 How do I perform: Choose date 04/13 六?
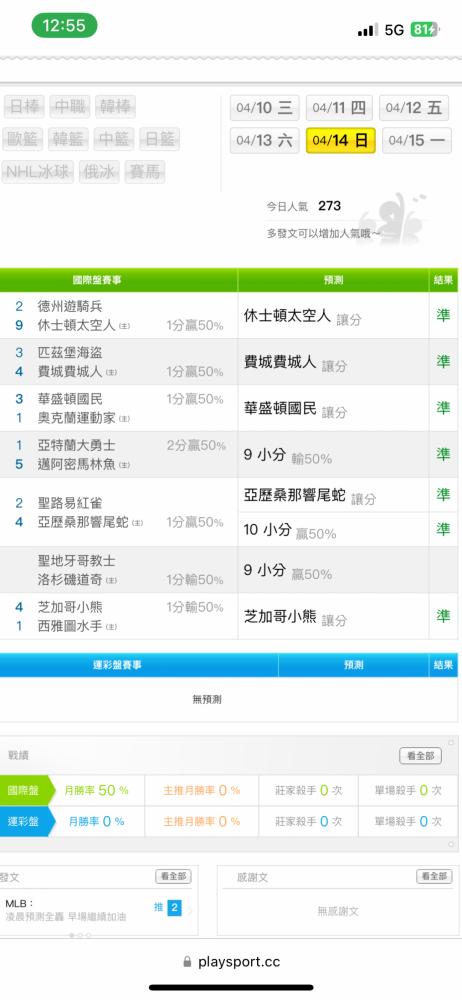tap(264, 140)
